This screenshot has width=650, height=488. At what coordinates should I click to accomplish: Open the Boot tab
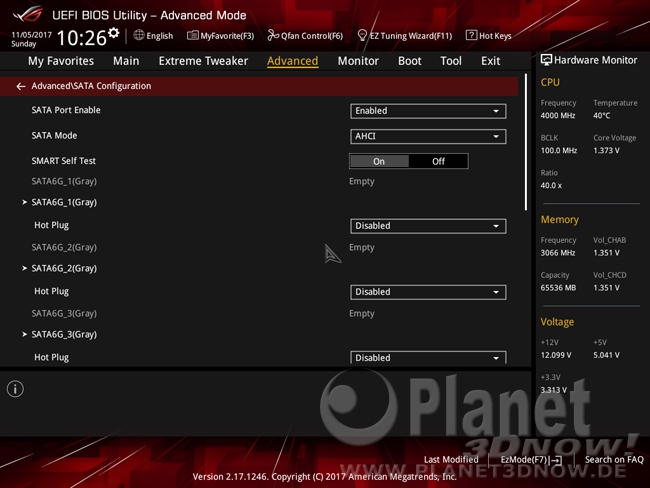pyautogui.click(x=410, y=61)
